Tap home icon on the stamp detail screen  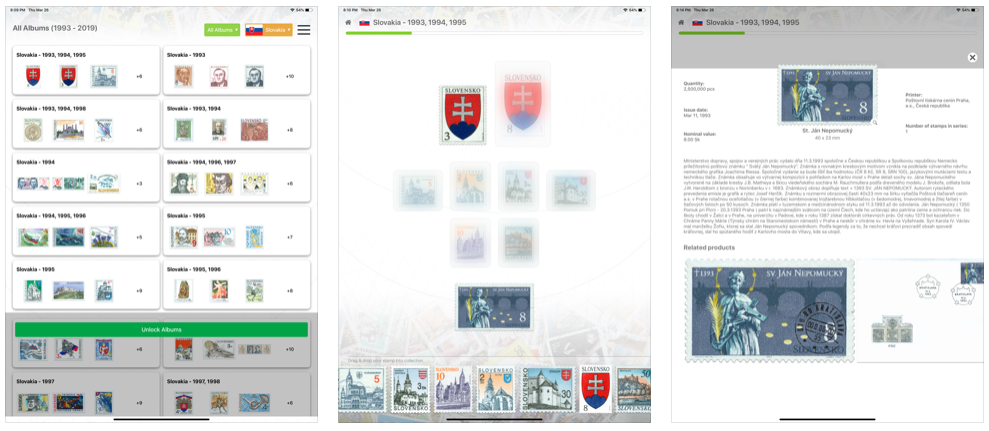pos(681,22)
